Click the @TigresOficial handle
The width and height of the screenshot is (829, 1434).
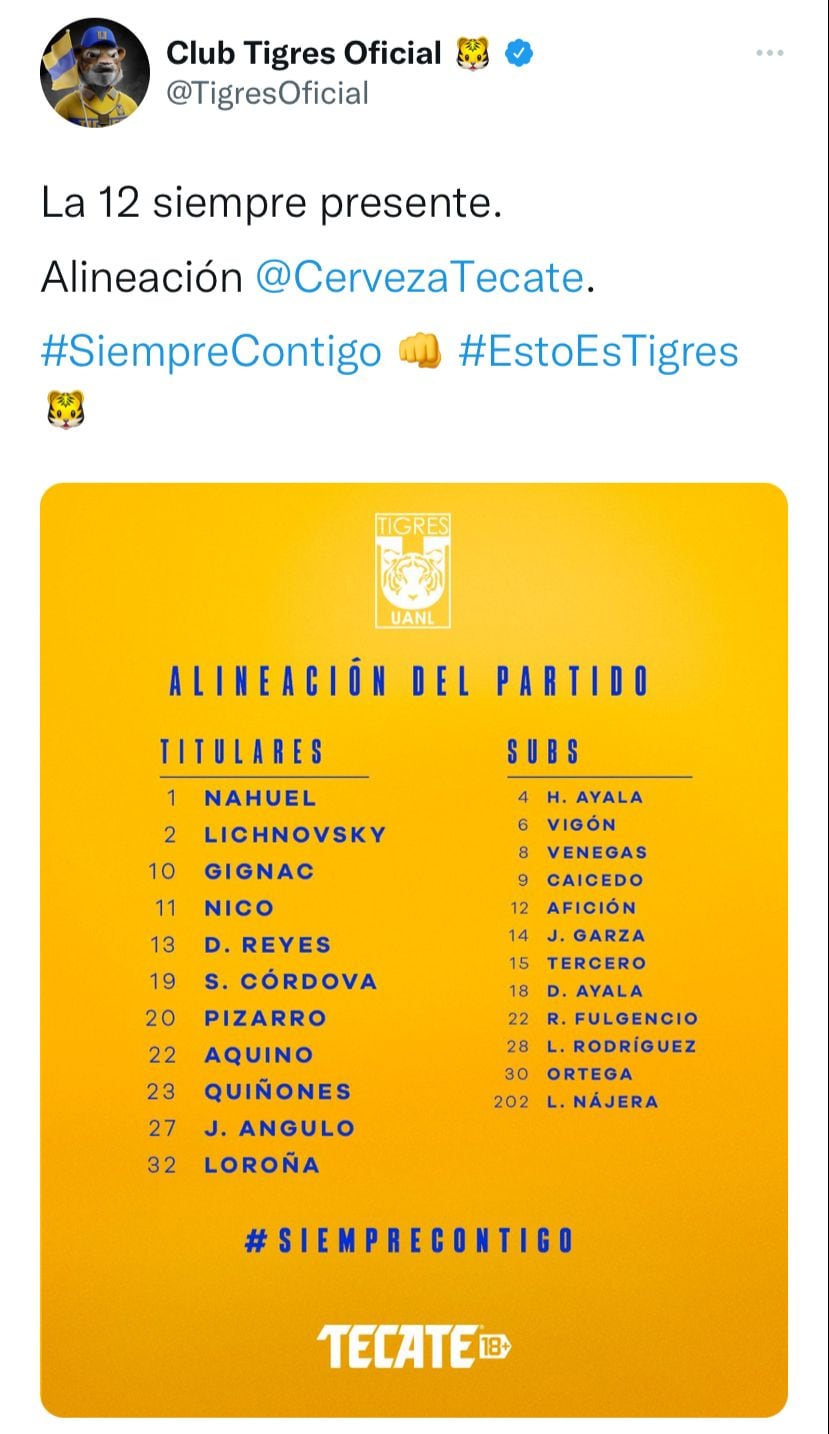coord(267,93)
